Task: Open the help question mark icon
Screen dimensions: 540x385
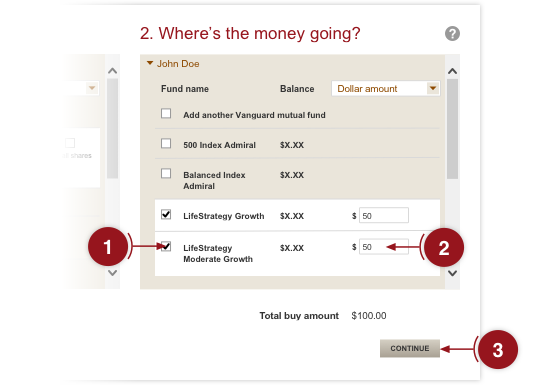Action: 452,34
